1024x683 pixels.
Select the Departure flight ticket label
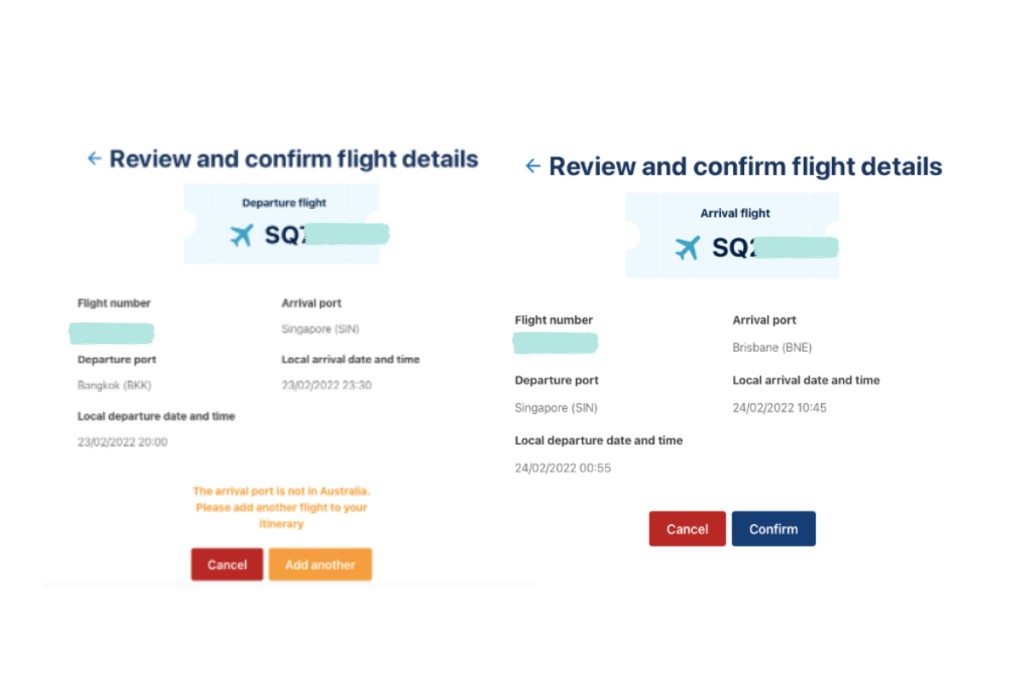(x=284, y=203)
